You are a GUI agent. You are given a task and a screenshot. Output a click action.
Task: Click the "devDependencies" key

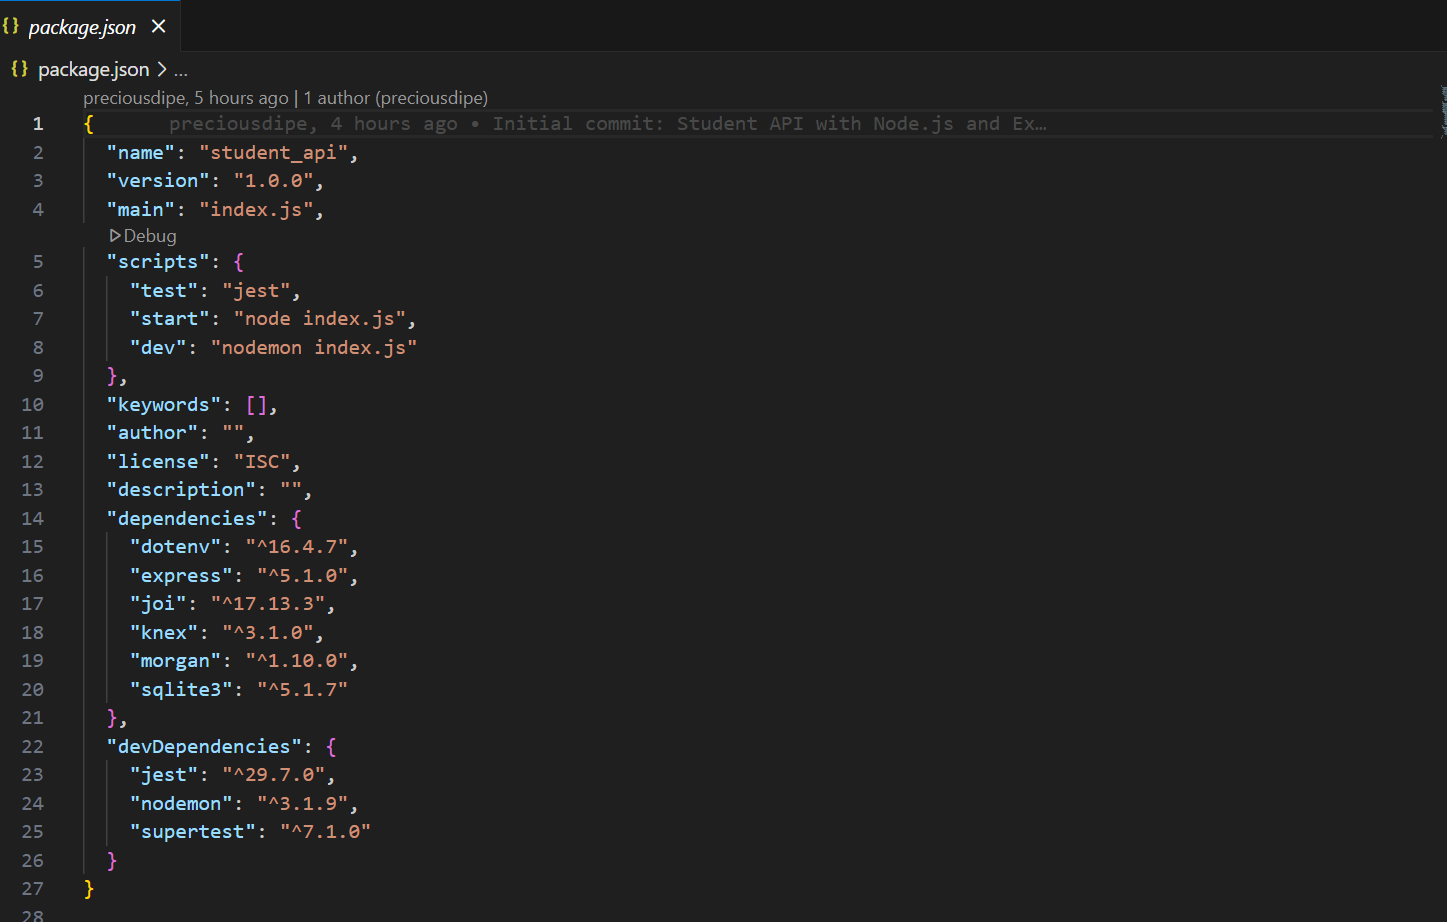[204, 747]
